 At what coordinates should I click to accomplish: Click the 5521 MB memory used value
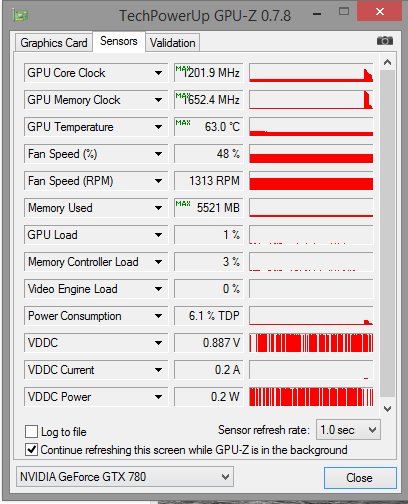pos(209,208)
